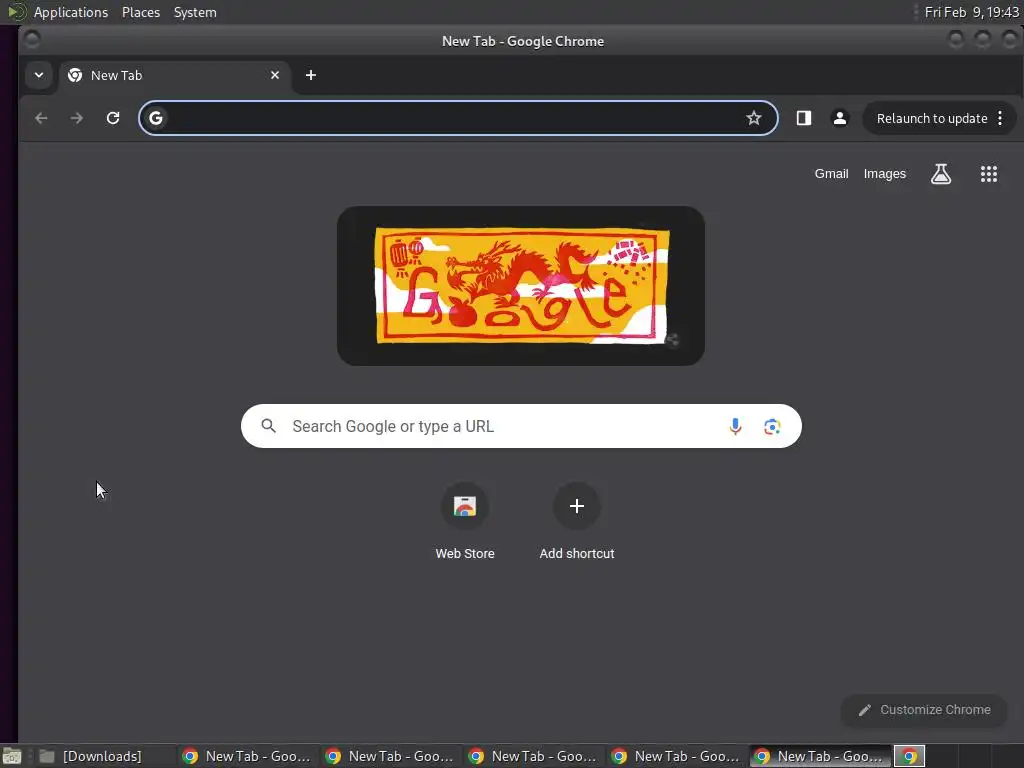
Task: Search by image with Google Lens
Action: click(772, 426)
